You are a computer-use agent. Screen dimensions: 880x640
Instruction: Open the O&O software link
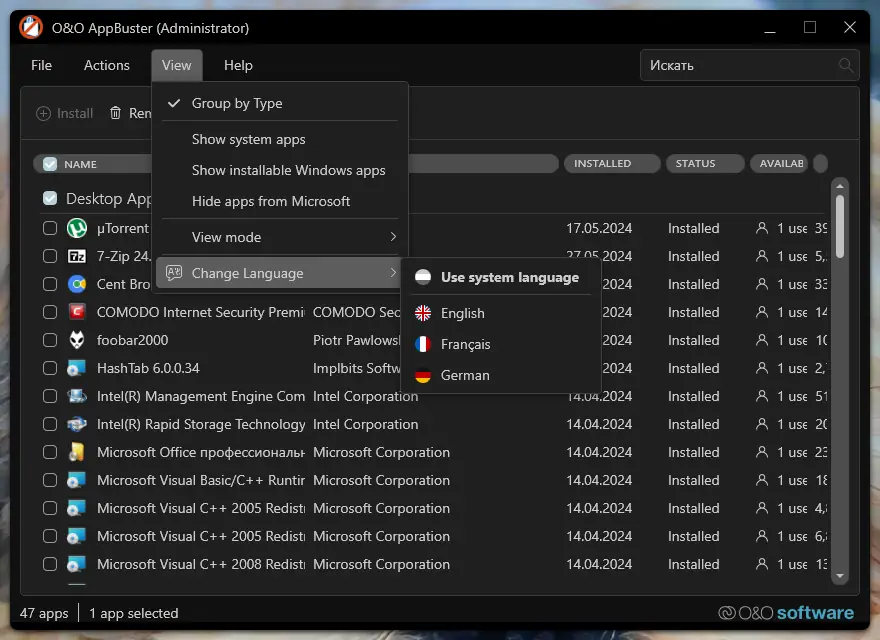(x=786, y=613)
